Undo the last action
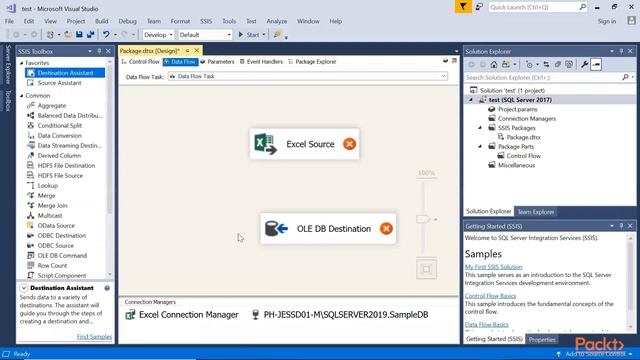Image resolution: width=640 pixels, height=360 pixels. (106, 35)
